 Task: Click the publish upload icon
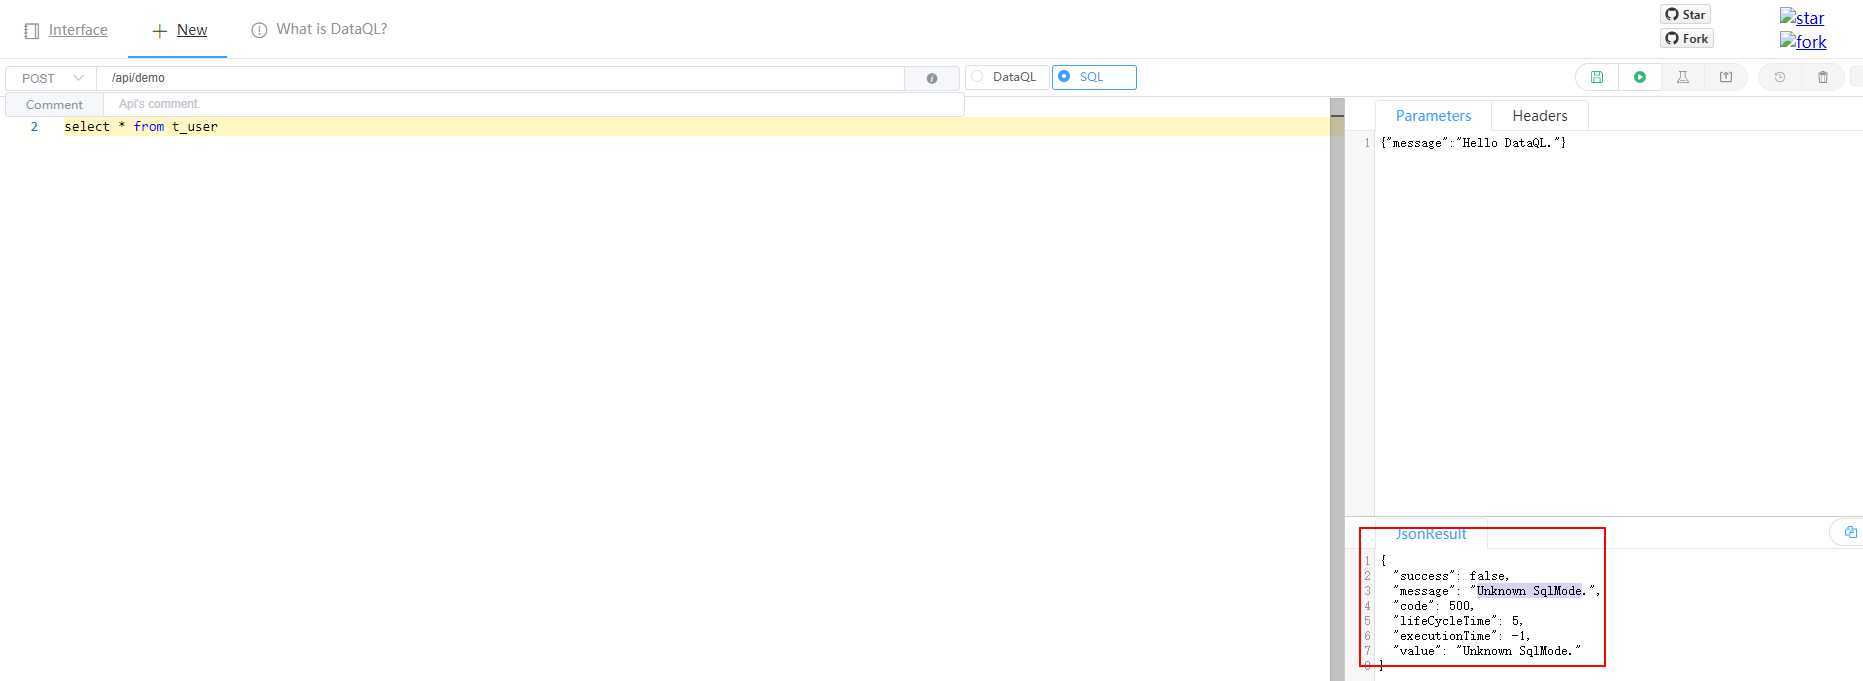click(1726, 77)
